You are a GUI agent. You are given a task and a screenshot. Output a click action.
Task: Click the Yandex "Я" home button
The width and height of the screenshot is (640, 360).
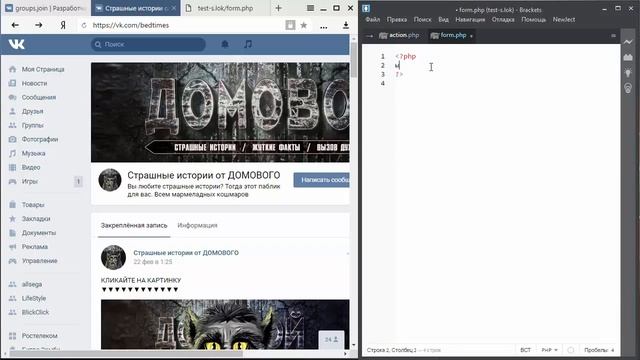click(63, 25)
